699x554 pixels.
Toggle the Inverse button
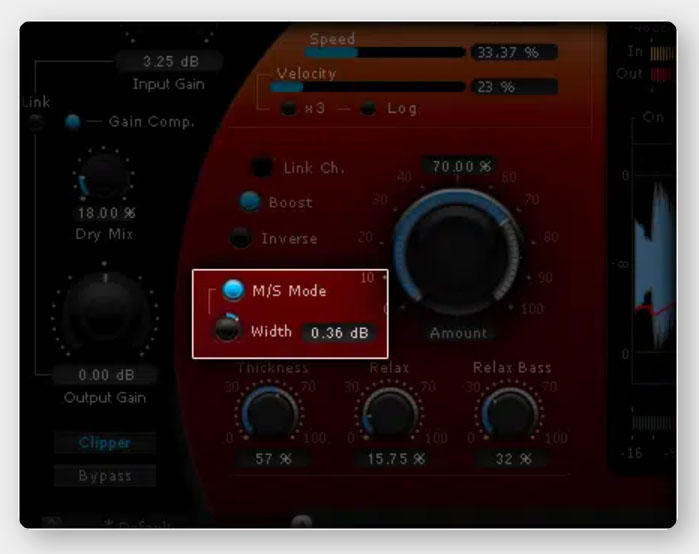pos(241,238)
